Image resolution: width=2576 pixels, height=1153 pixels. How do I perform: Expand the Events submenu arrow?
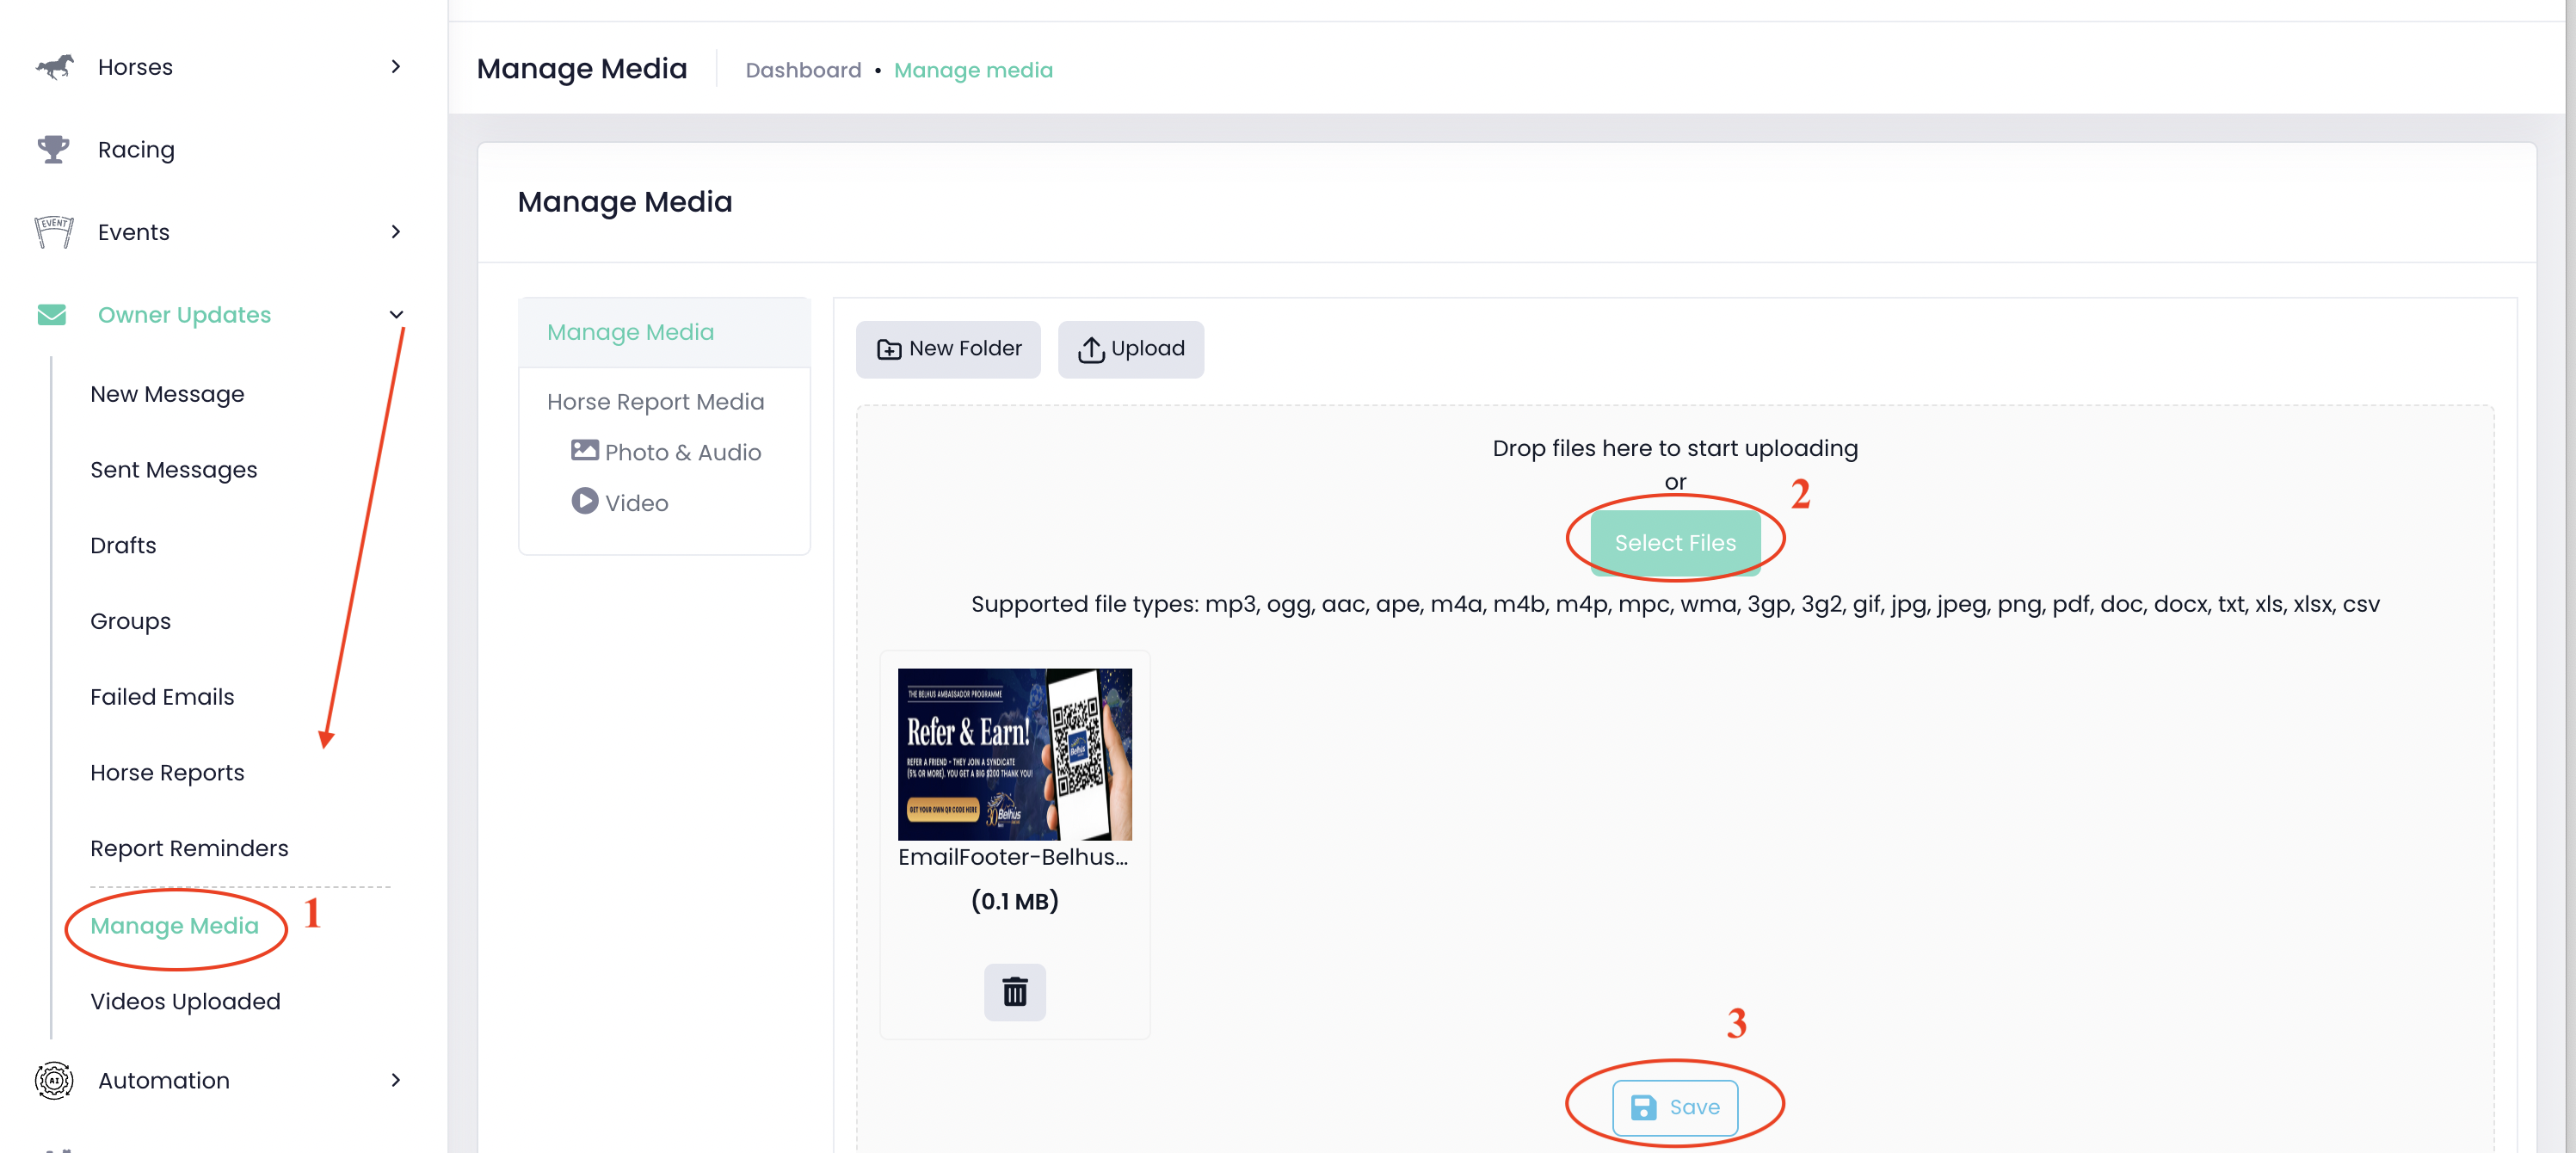click(x=396, y=232)
